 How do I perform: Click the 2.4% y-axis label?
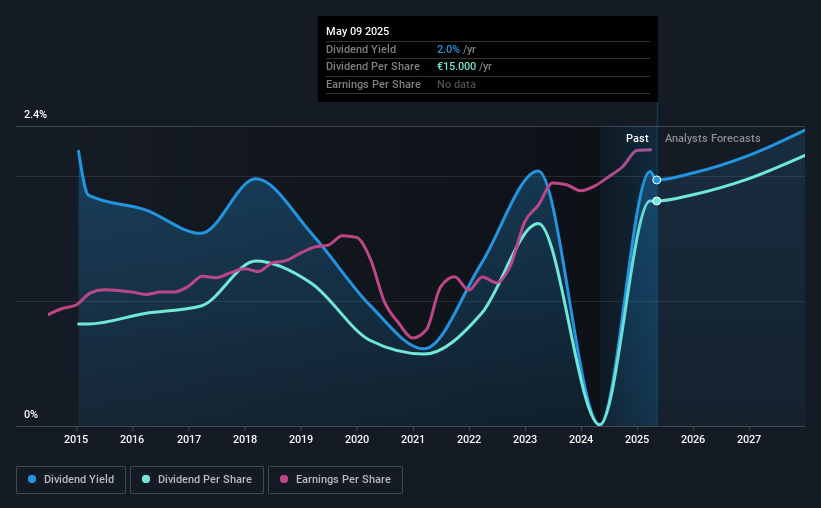point(35,114)
